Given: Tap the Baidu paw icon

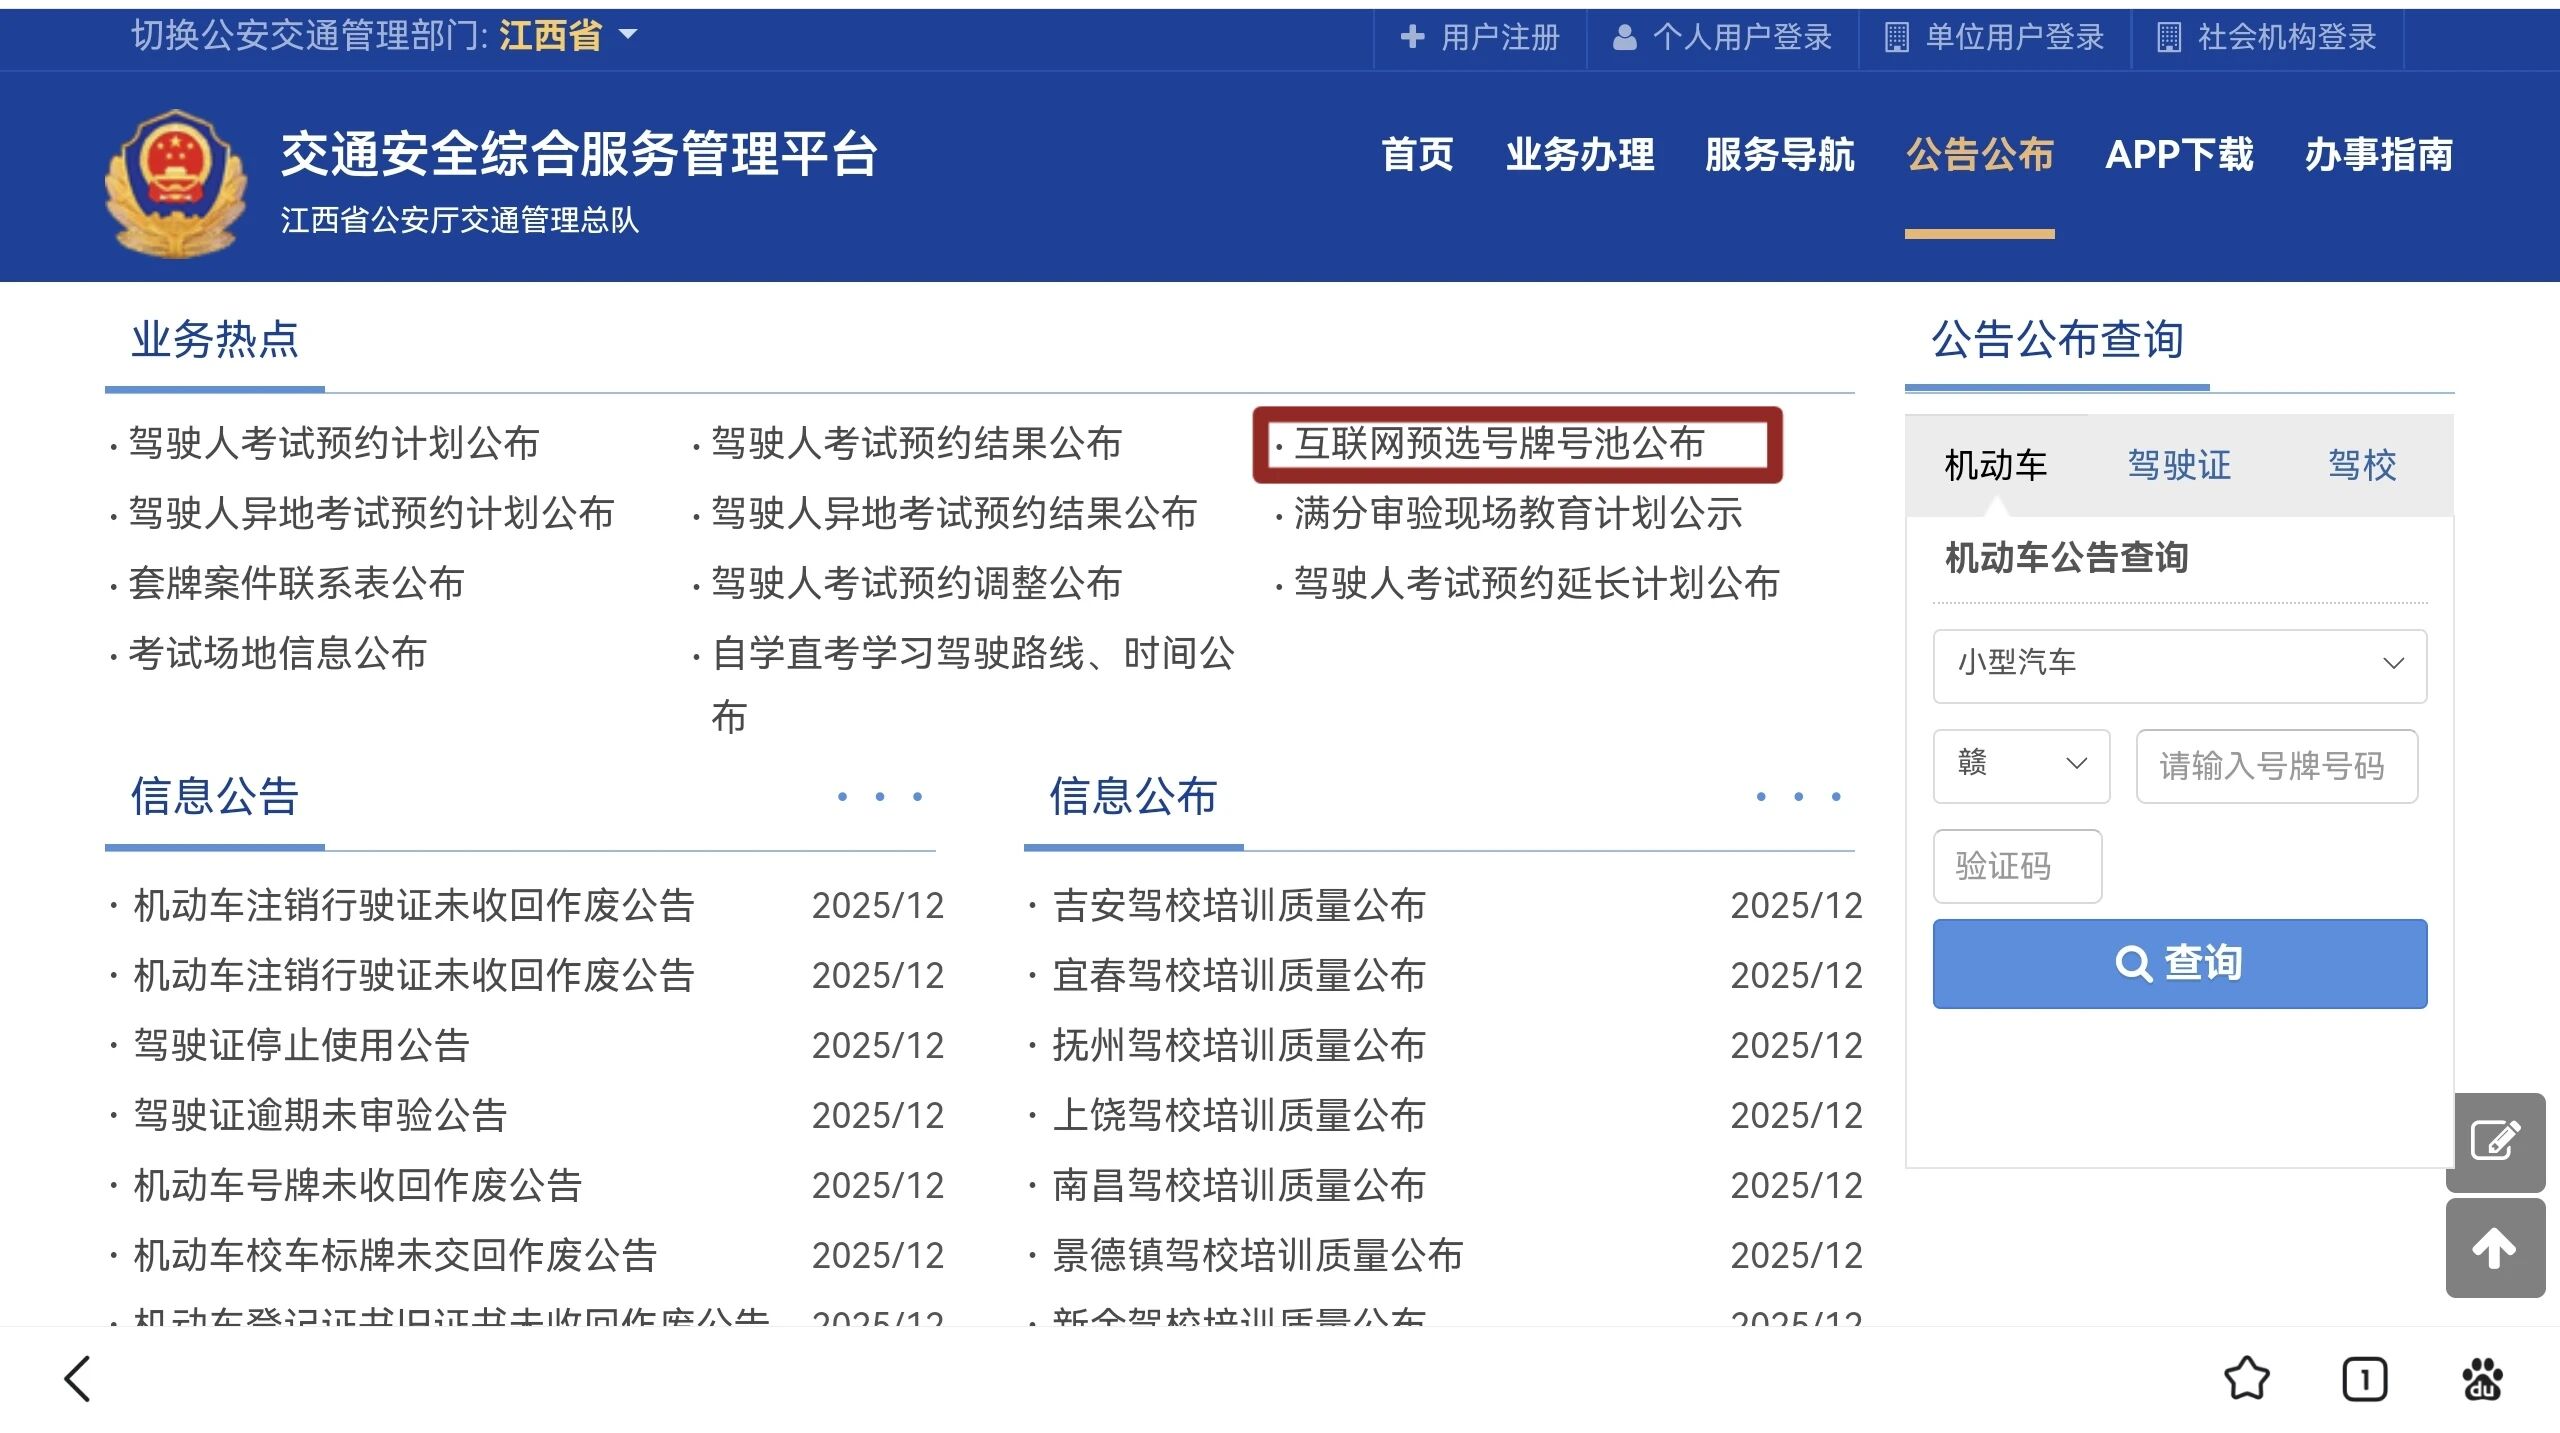Looking at the screenshot, I should click(2482, 1380).
